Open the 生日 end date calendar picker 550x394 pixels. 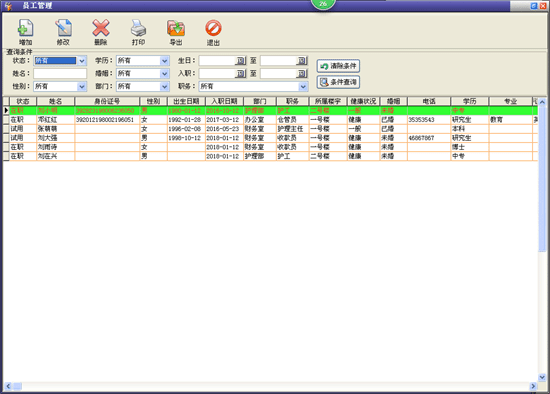click(x=302, y=61)
